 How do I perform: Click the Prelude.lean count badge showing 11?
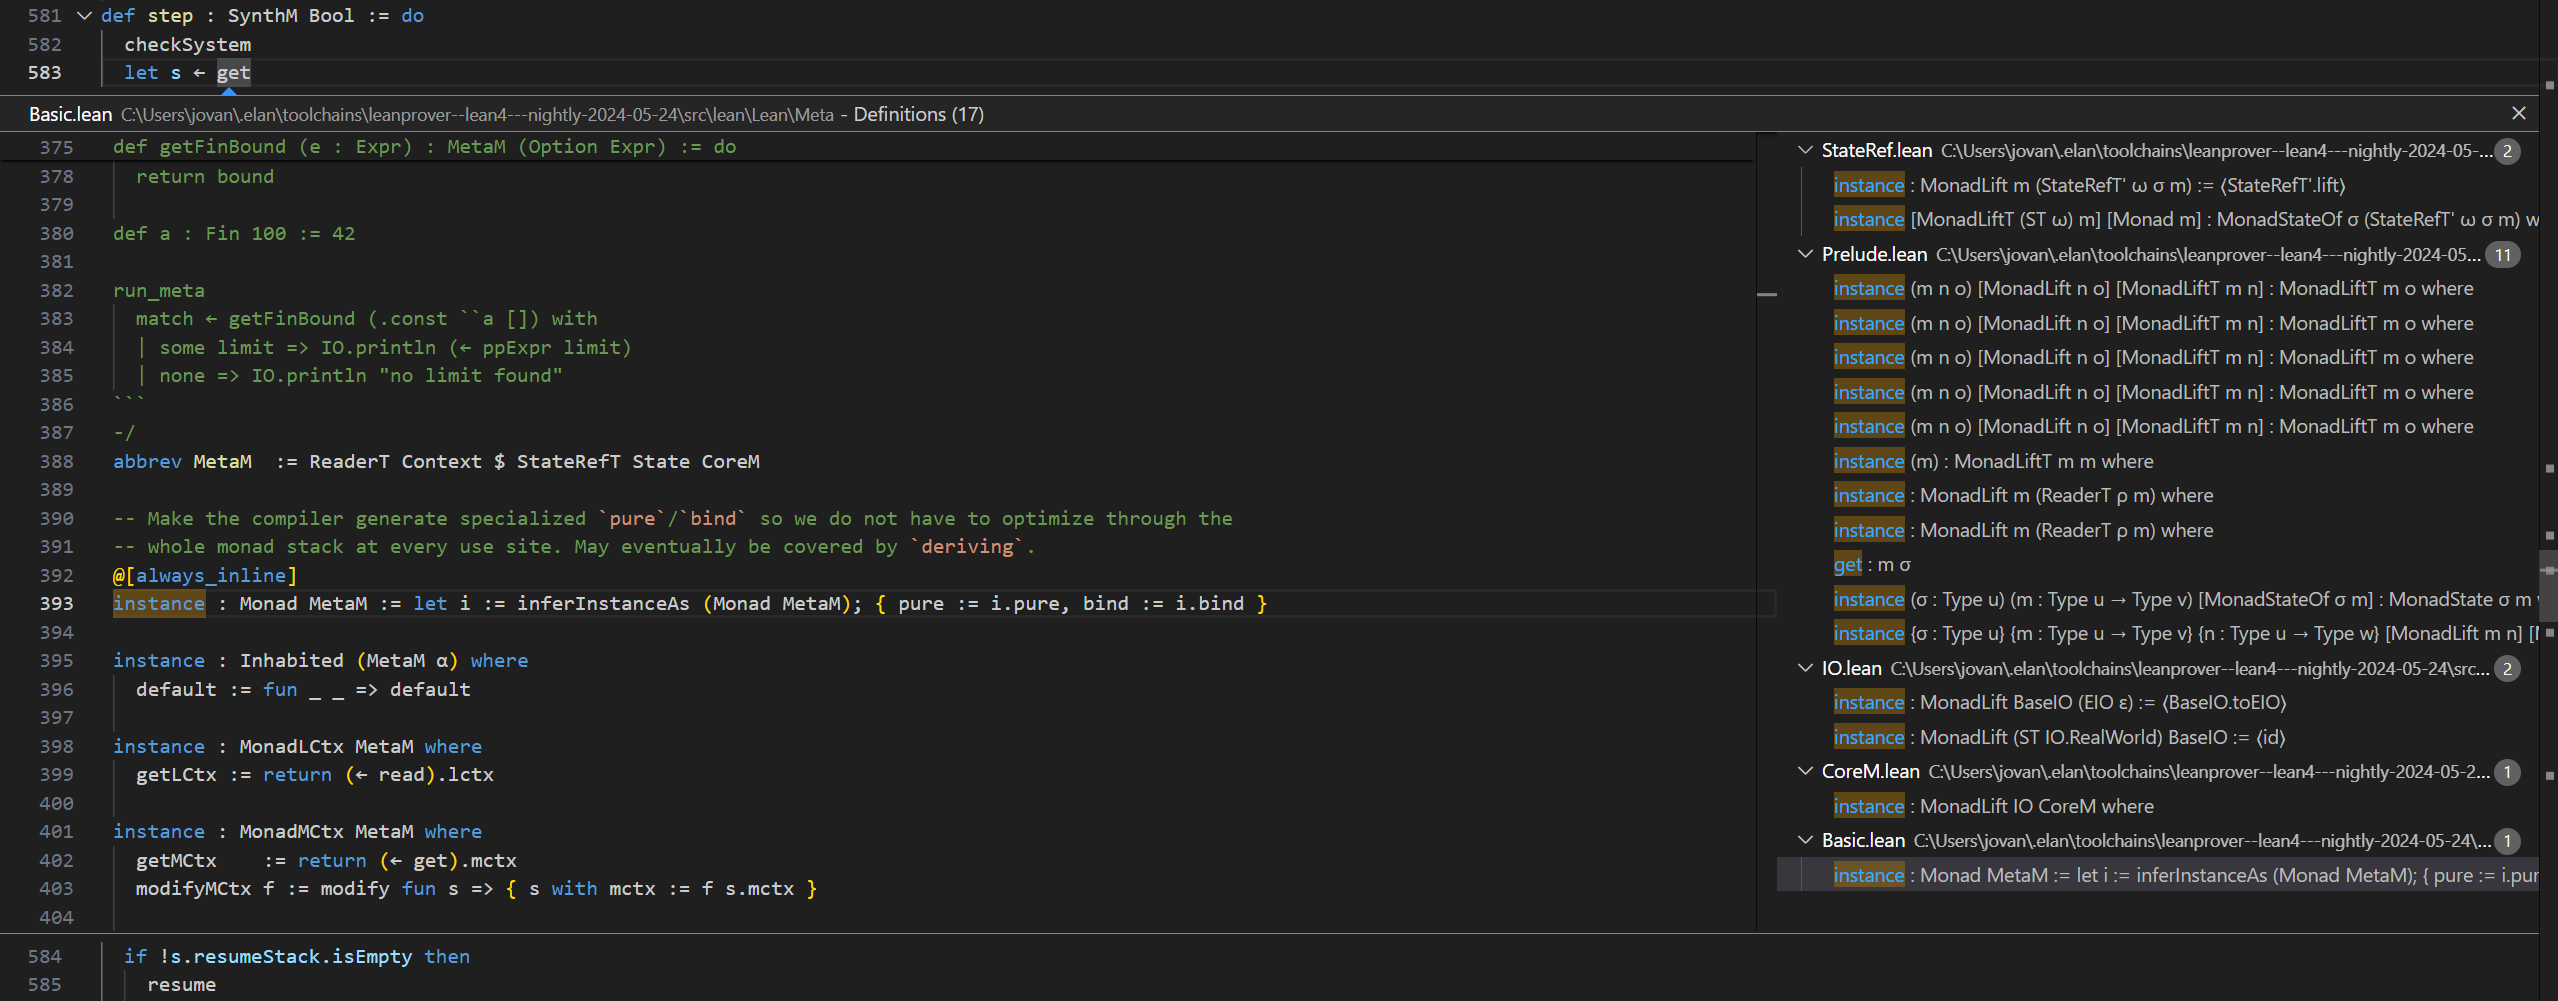[x=2502, y=255]
